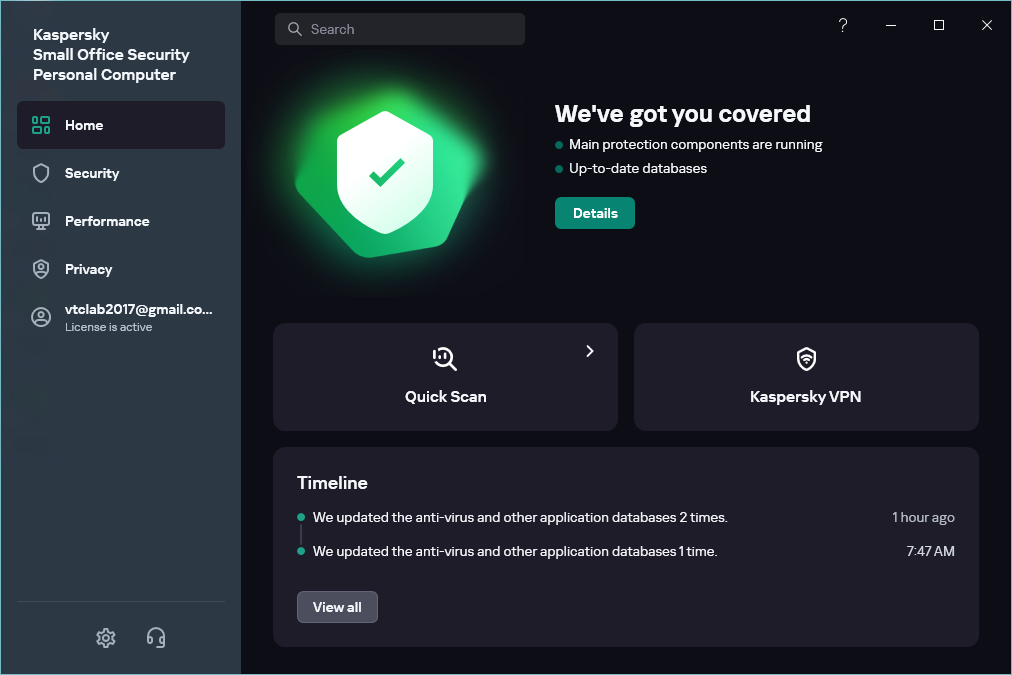Click the Quick Scan magnifier icon

(x=445, y=359)
